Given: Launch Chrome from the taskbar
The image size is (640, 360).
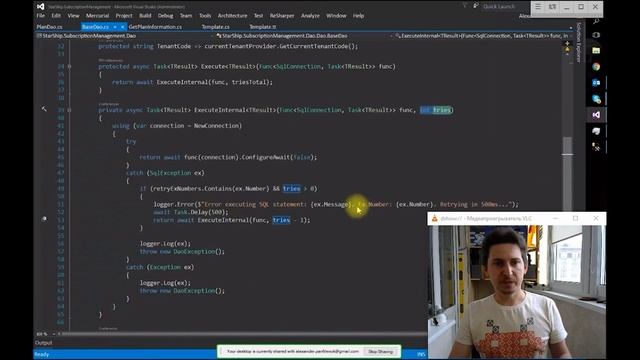Looking at the screenshot, I should 596,67.
